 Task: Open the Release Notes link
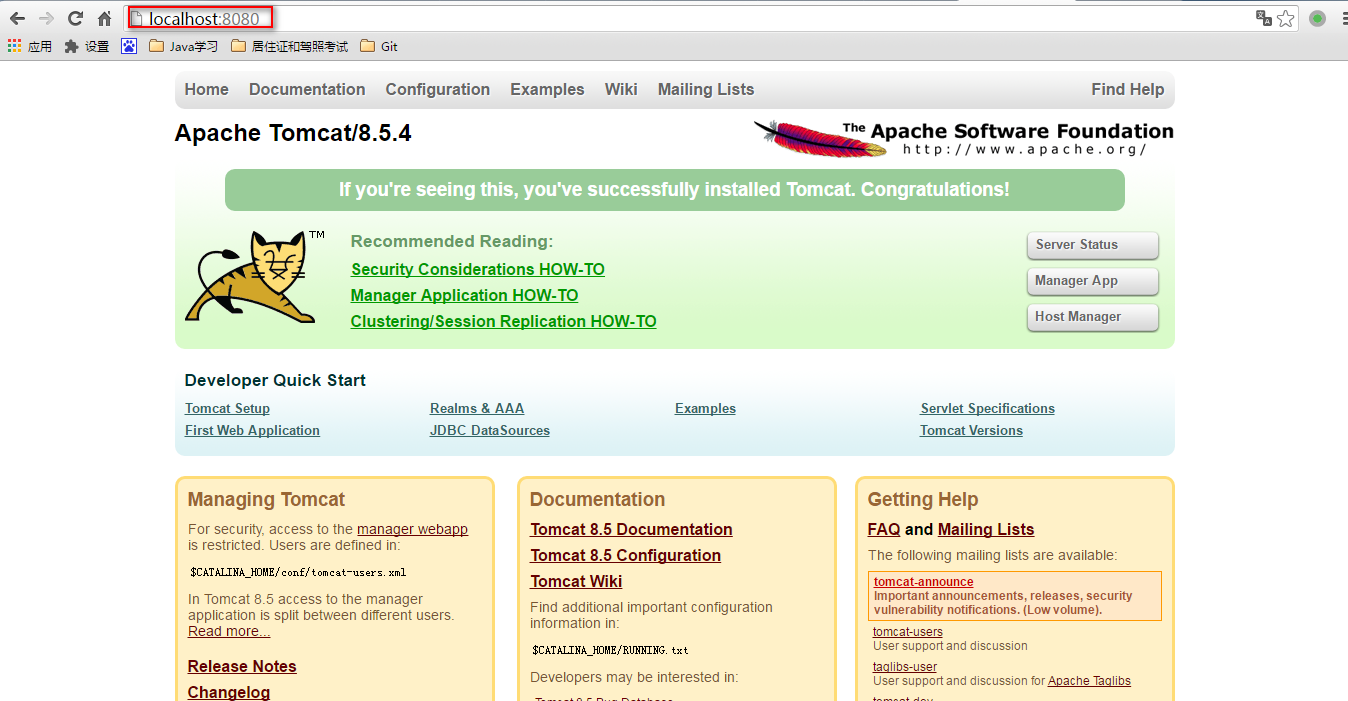(242, 666)
